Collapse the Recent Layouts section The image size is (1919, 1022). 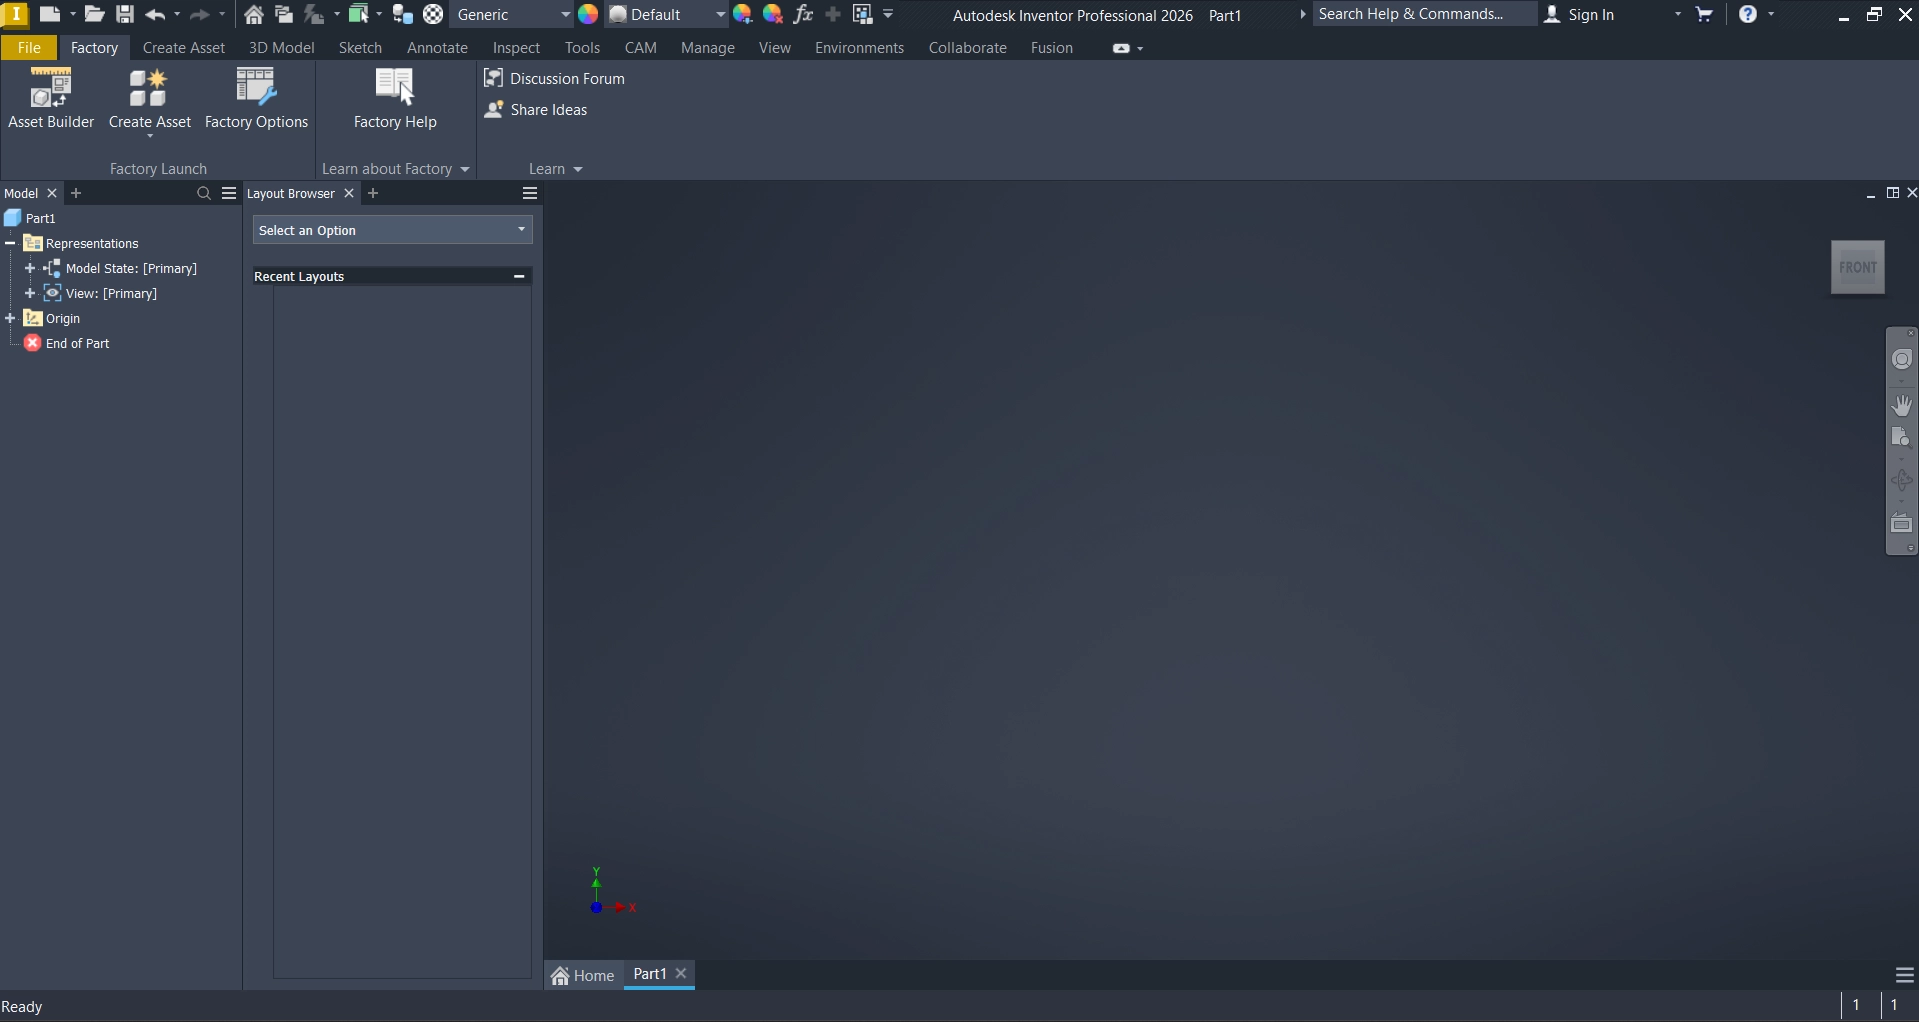point(518,276)
